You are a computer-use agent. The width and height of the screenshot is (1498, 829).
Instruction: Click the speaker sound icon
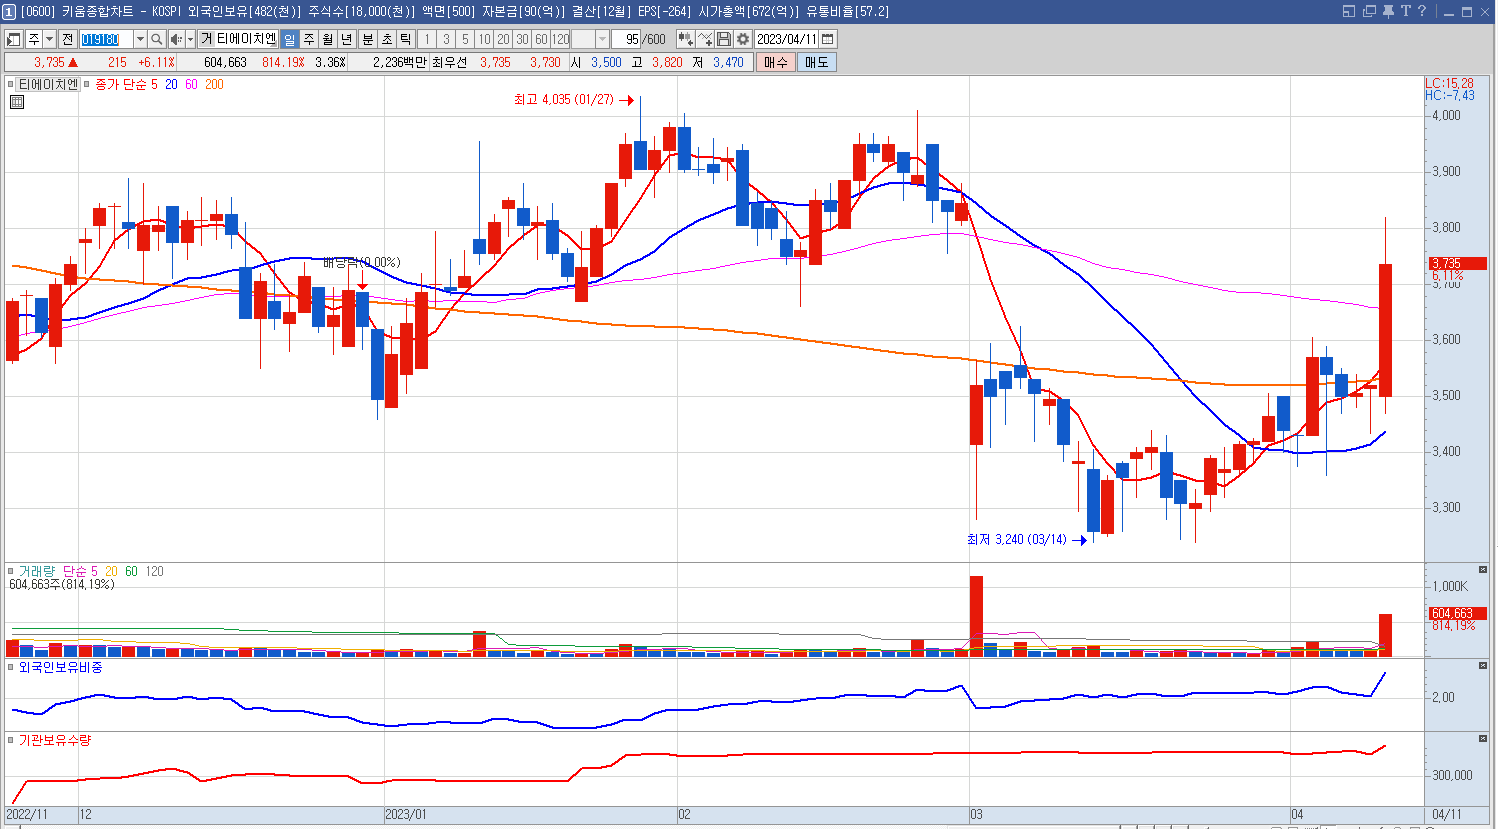point(176,39)
